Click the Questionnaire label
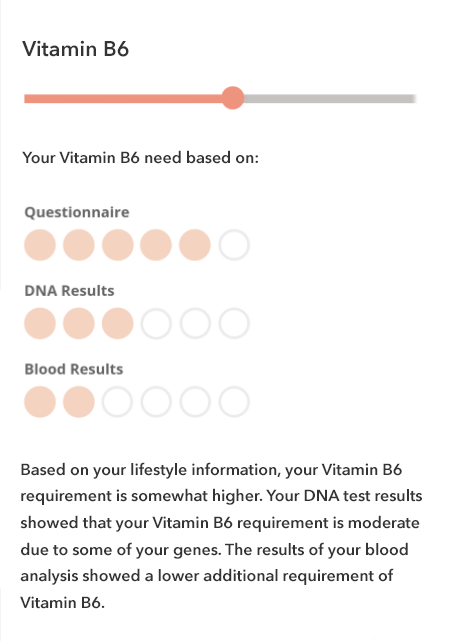Image resolution: width=452 pixels, height=641 pixels. (x=77, y=213)
